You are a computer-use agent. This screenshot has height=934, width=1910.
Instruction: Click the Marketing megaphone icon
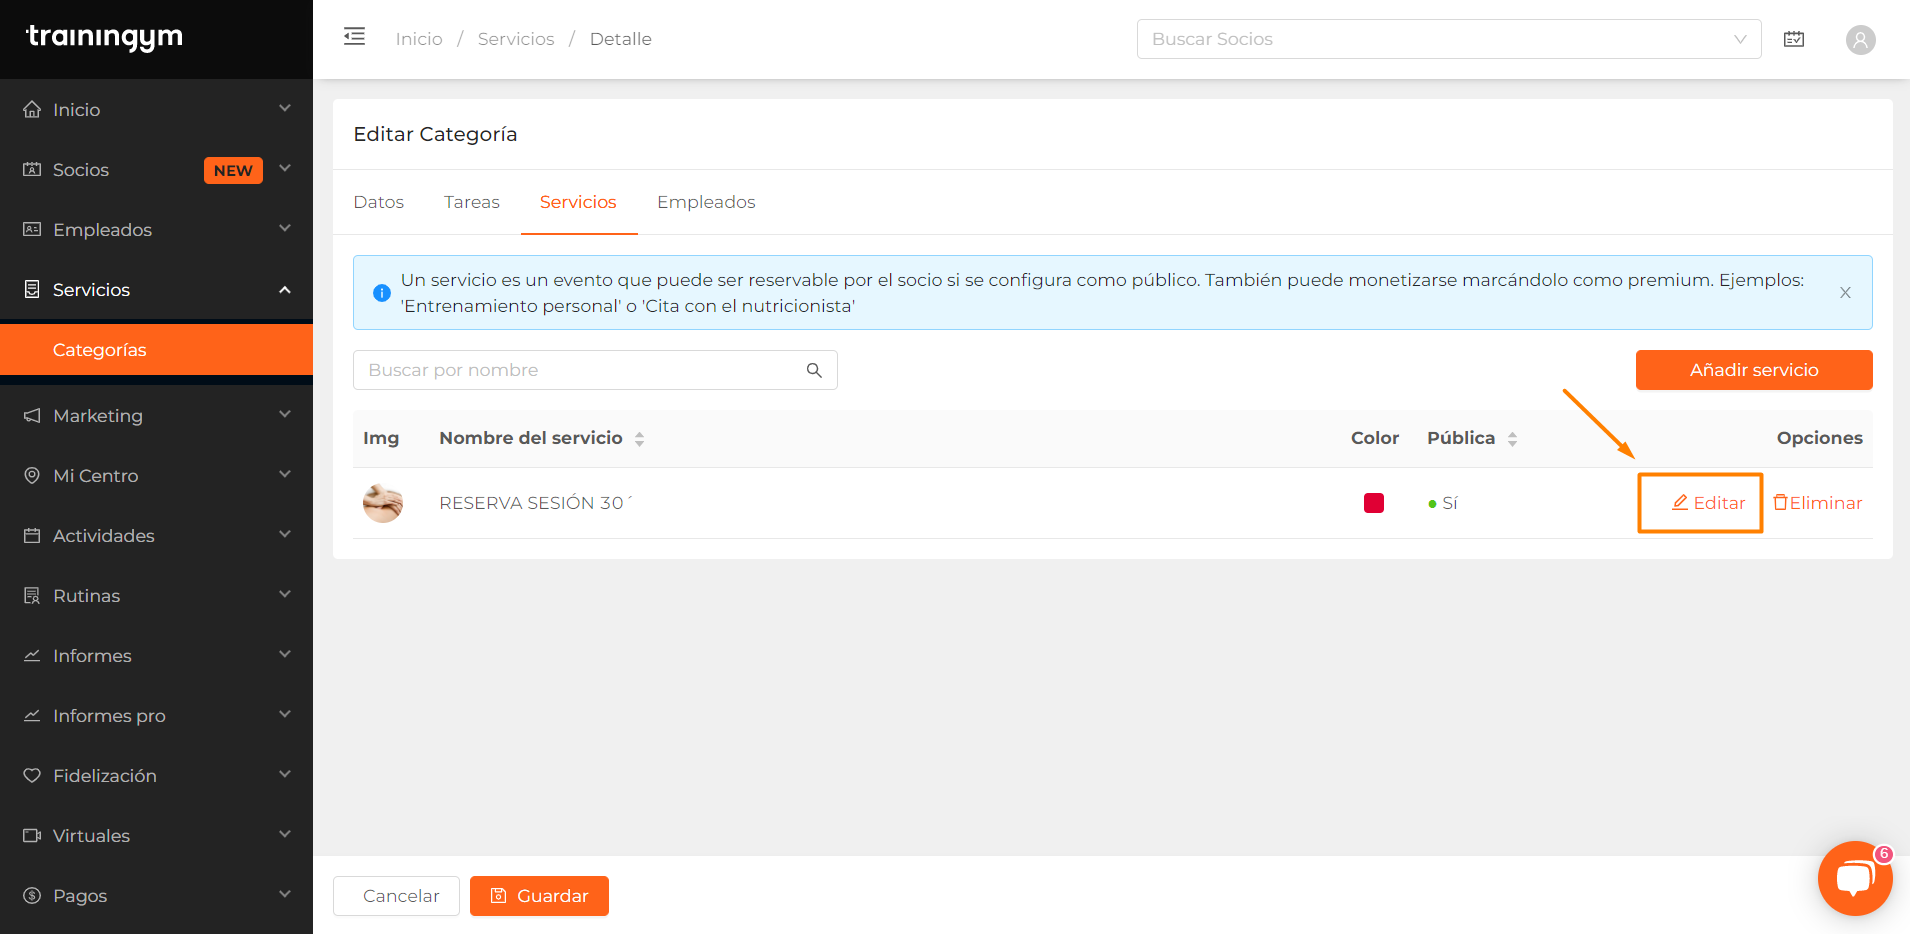[32, 415]
